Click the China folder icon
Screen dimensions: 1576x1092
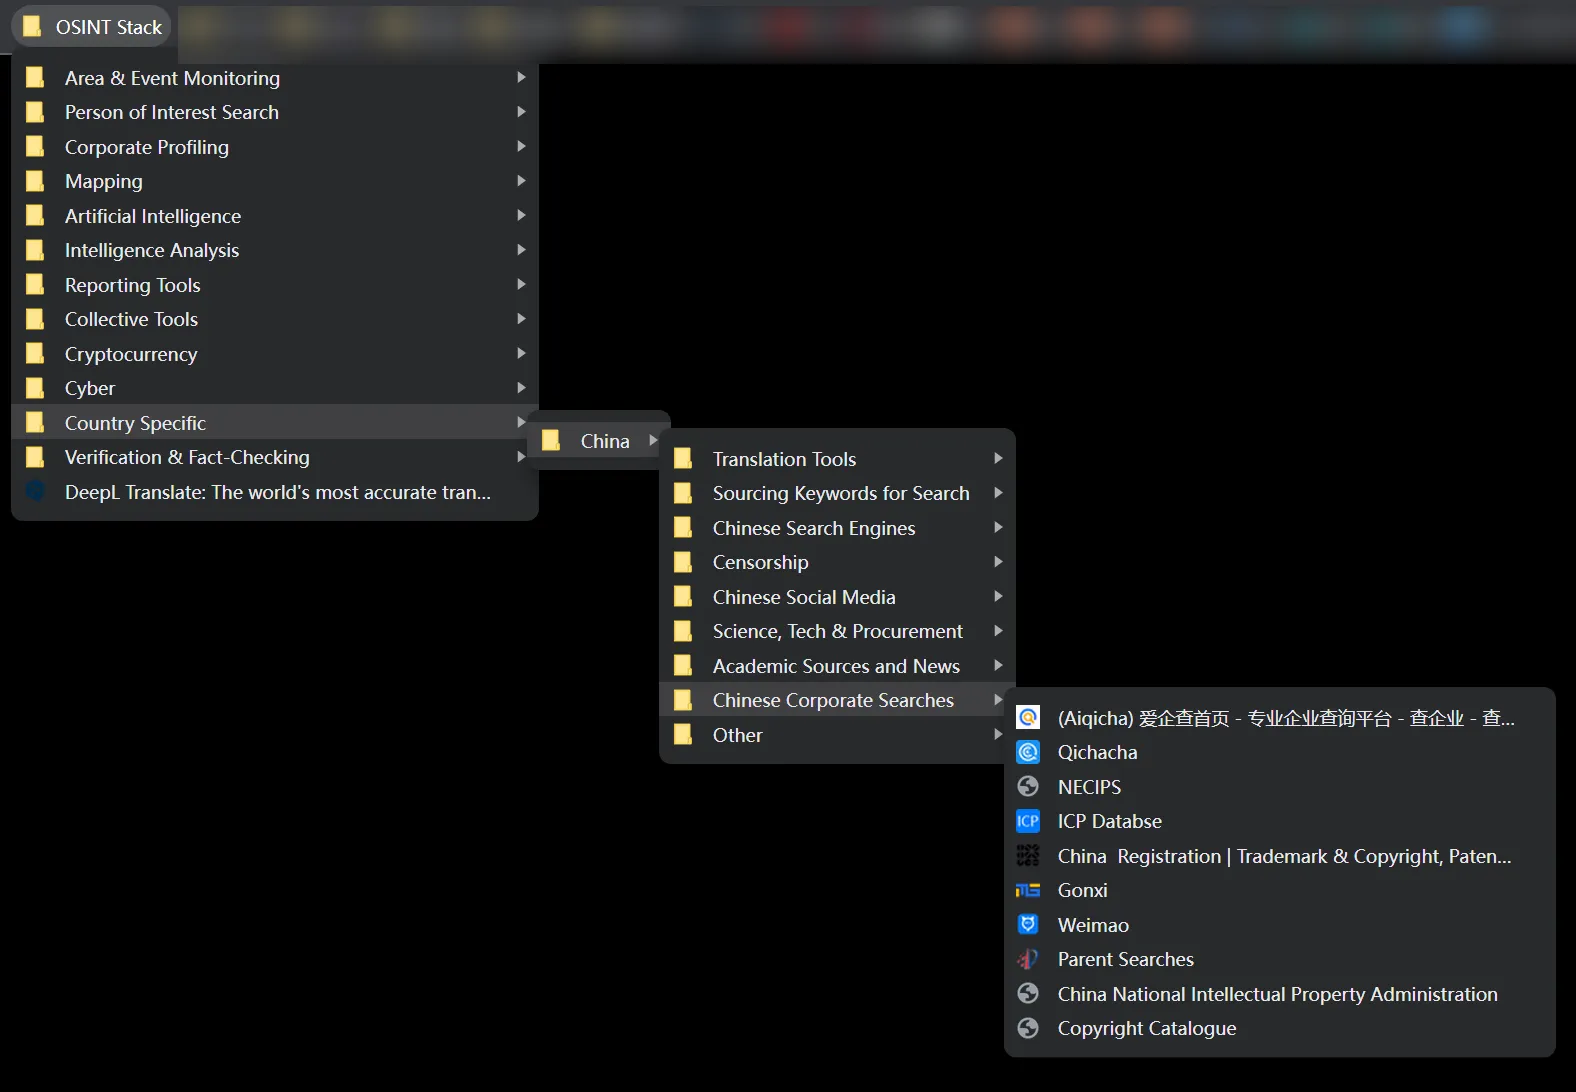pos(551,441)
